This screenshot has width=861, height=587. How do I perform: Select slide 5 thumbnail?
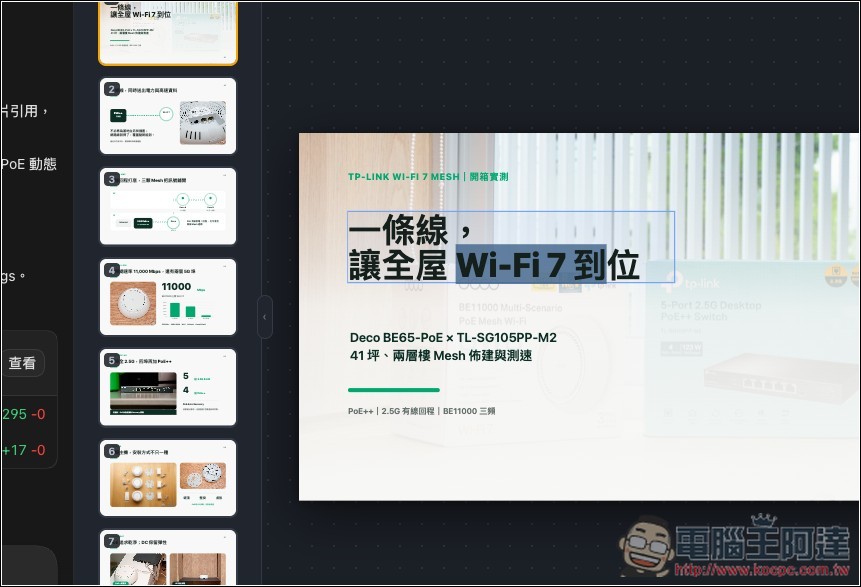168,387
